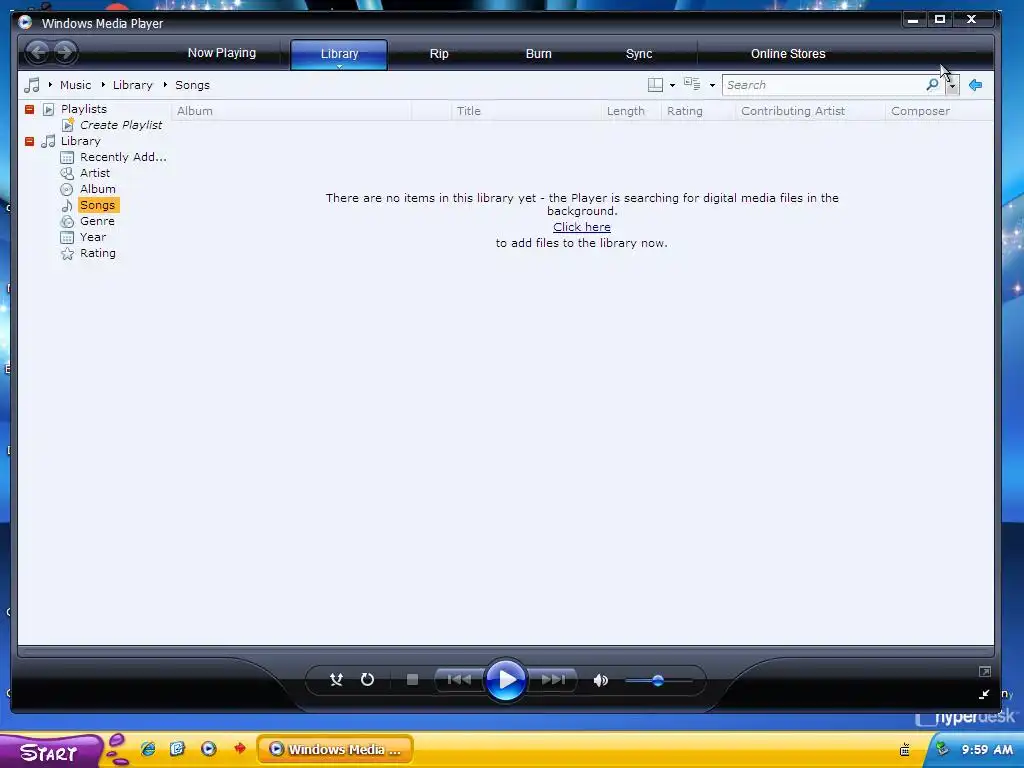Stop playback with the stop button

pos(412,680)
